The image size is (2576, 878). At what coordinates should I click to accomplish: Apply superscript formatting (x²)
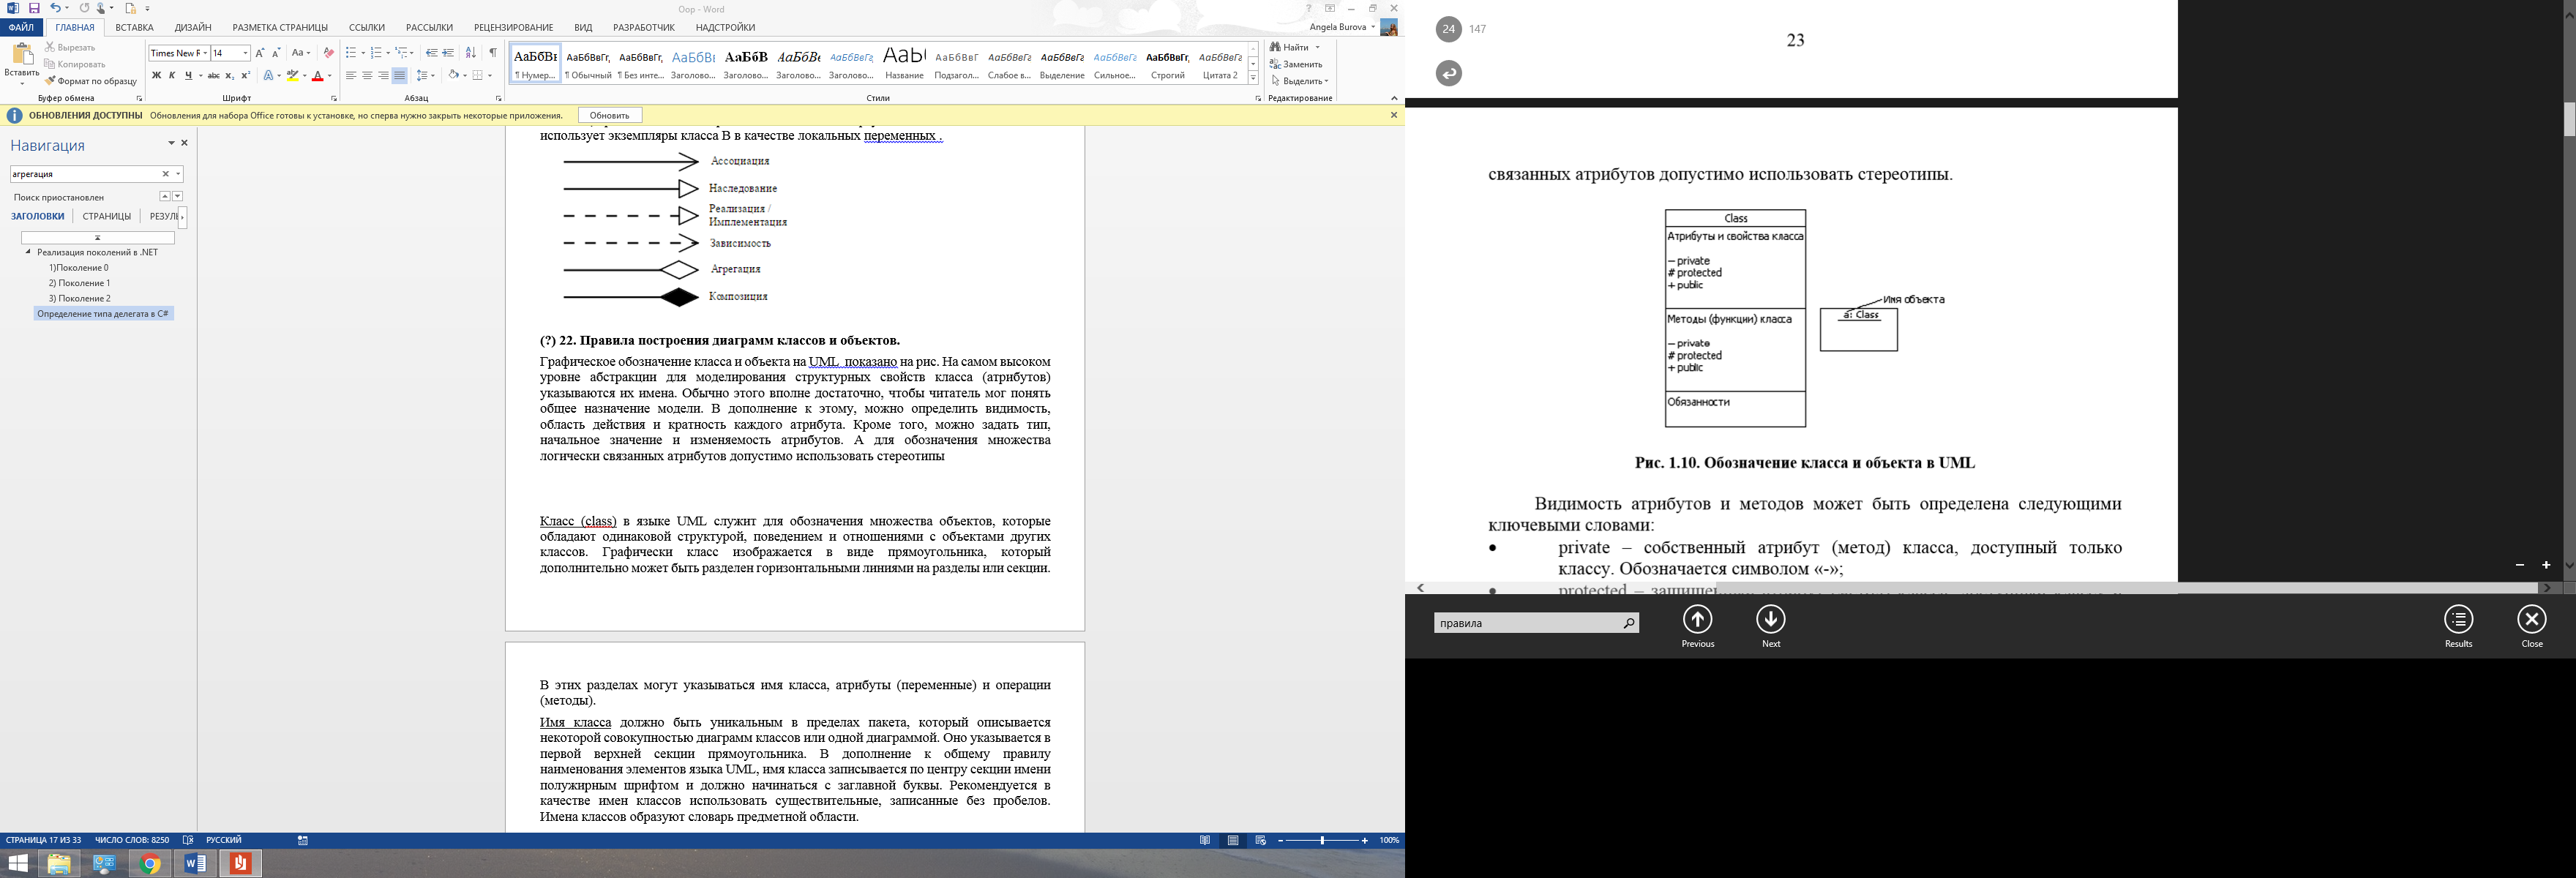pyautogui.click(x=245, y=75)
